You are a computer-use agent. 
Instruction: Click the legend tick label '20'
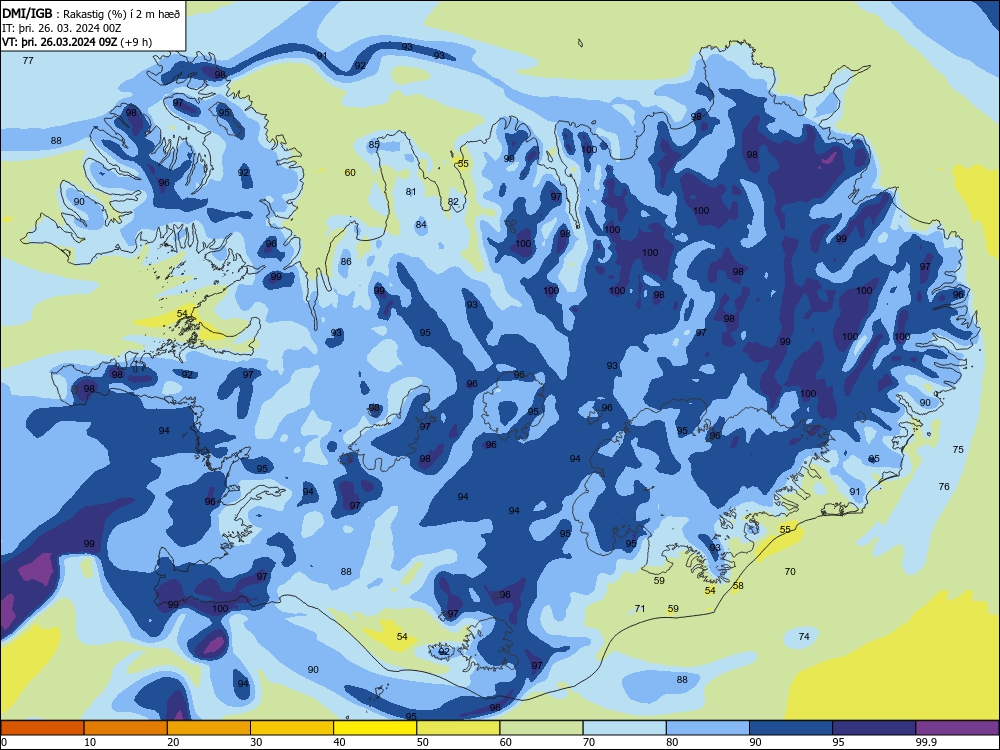click(173, 742)
